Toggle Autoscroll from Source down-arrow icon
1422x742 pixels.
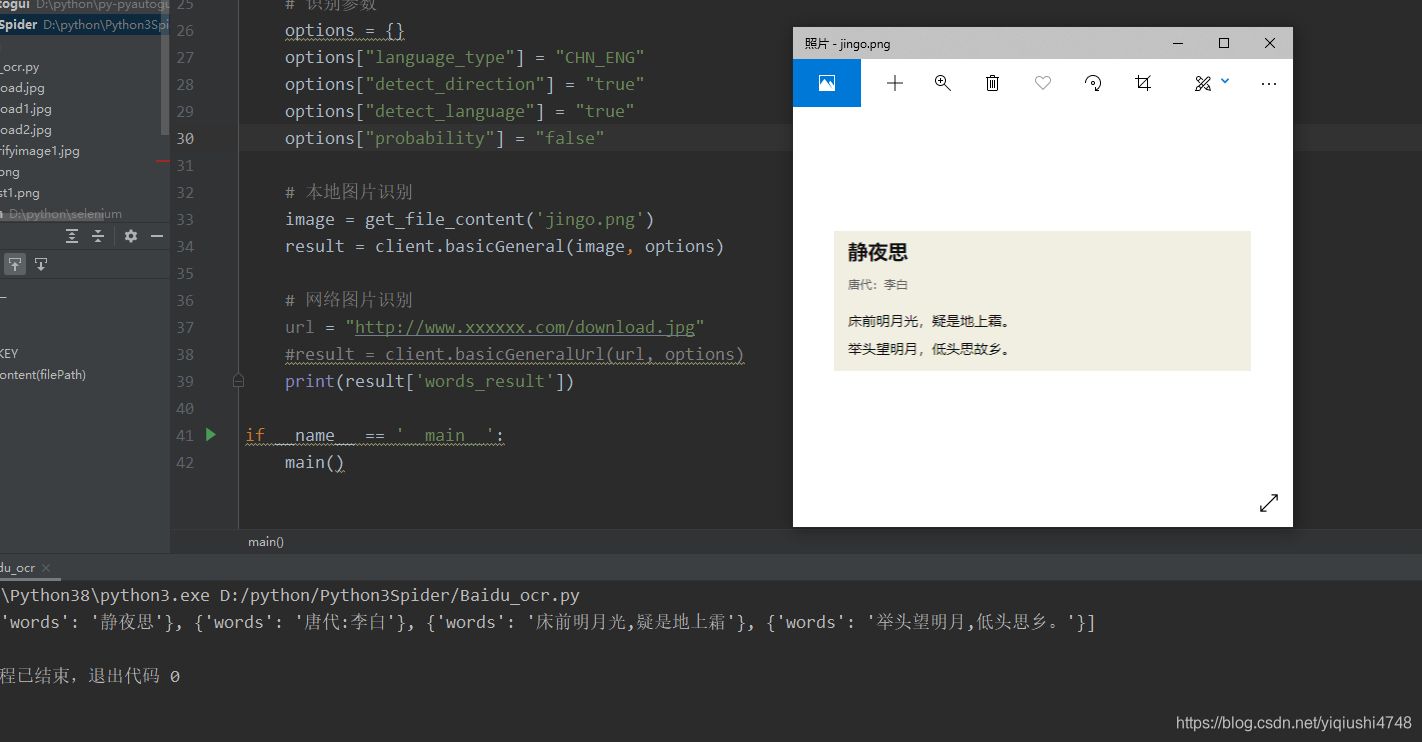(40, 264)
